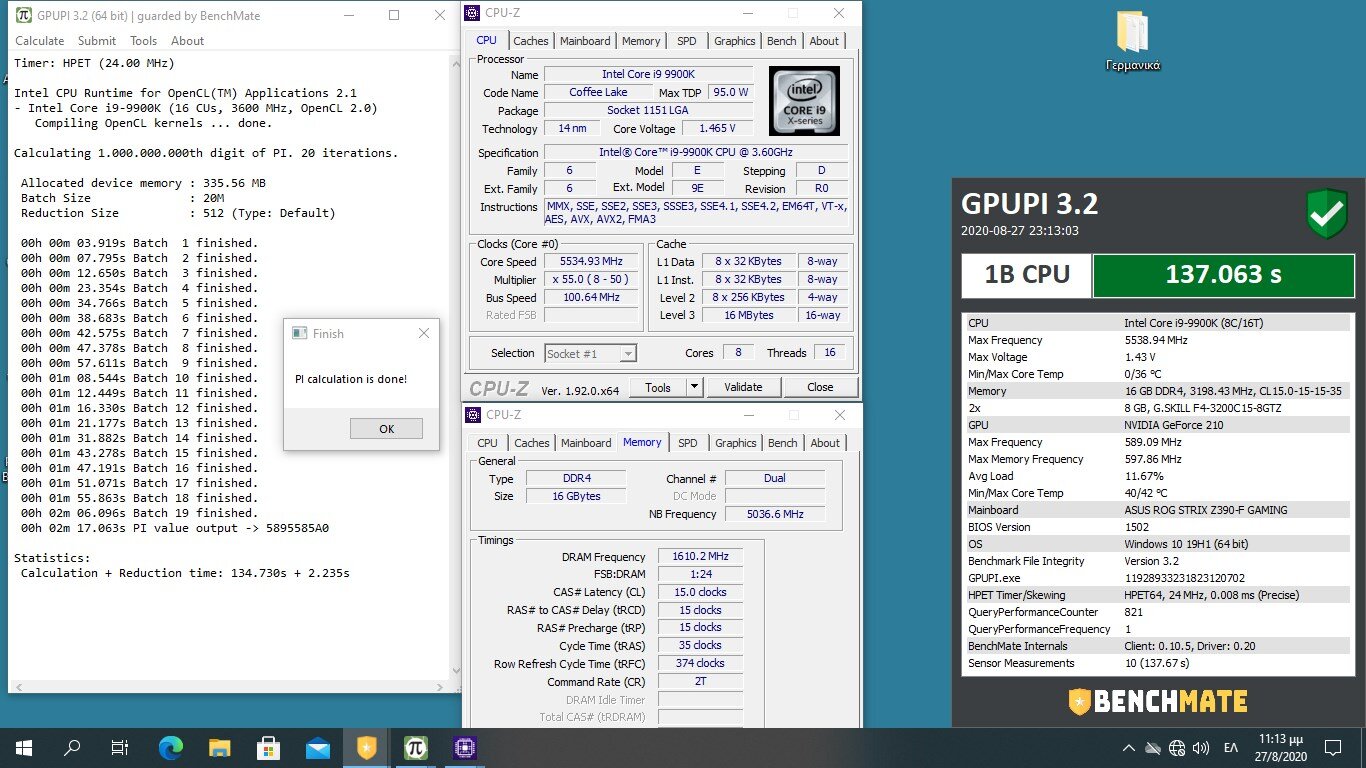Open Microsoft Store from taskbar
Screen dimensions: 1366x768
tap(269, 747)
